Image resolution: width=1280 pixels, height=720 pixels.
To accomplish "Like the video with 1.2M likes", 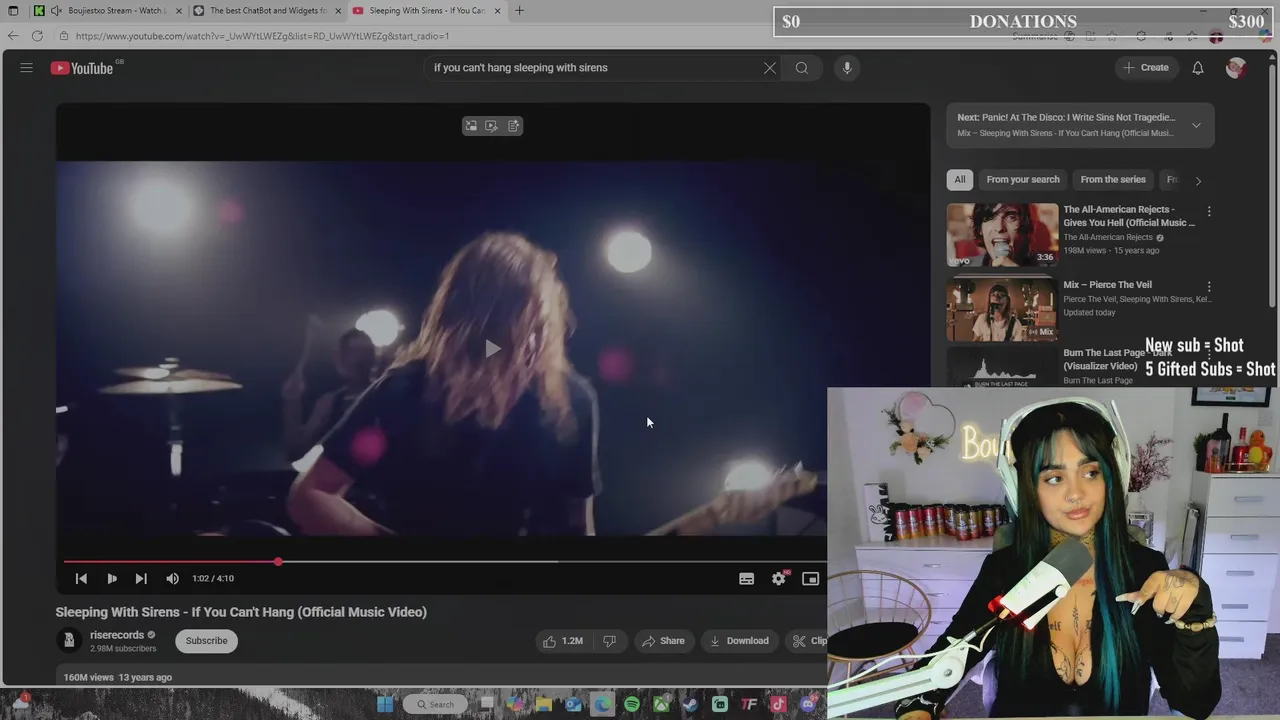I will click(x=562, y=641).
